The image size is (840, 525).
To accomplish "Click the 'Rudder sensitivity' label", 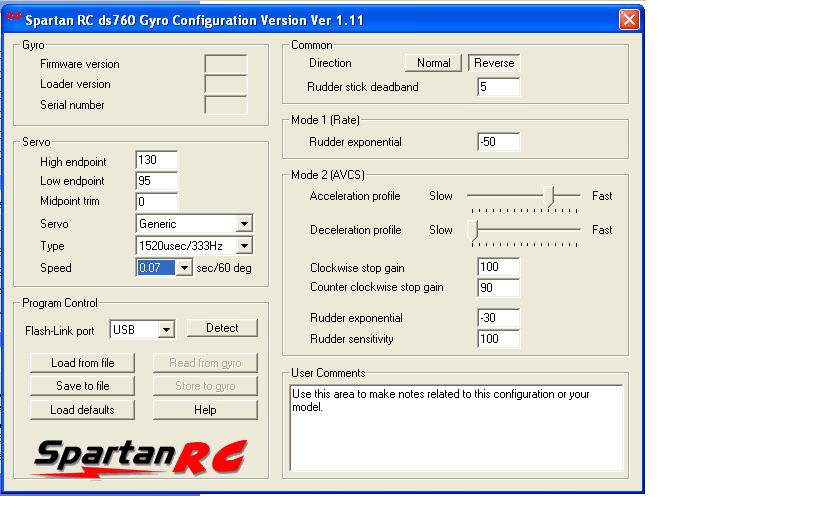I will click(x=351, y=339).
